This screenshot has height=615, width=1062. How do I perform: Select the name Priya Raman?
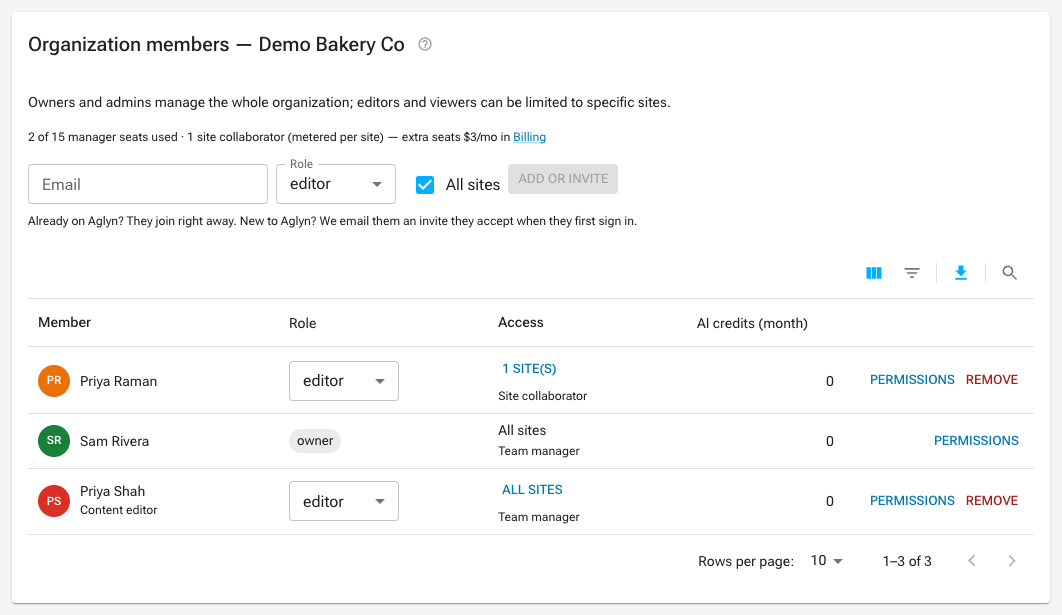[119, 381]
